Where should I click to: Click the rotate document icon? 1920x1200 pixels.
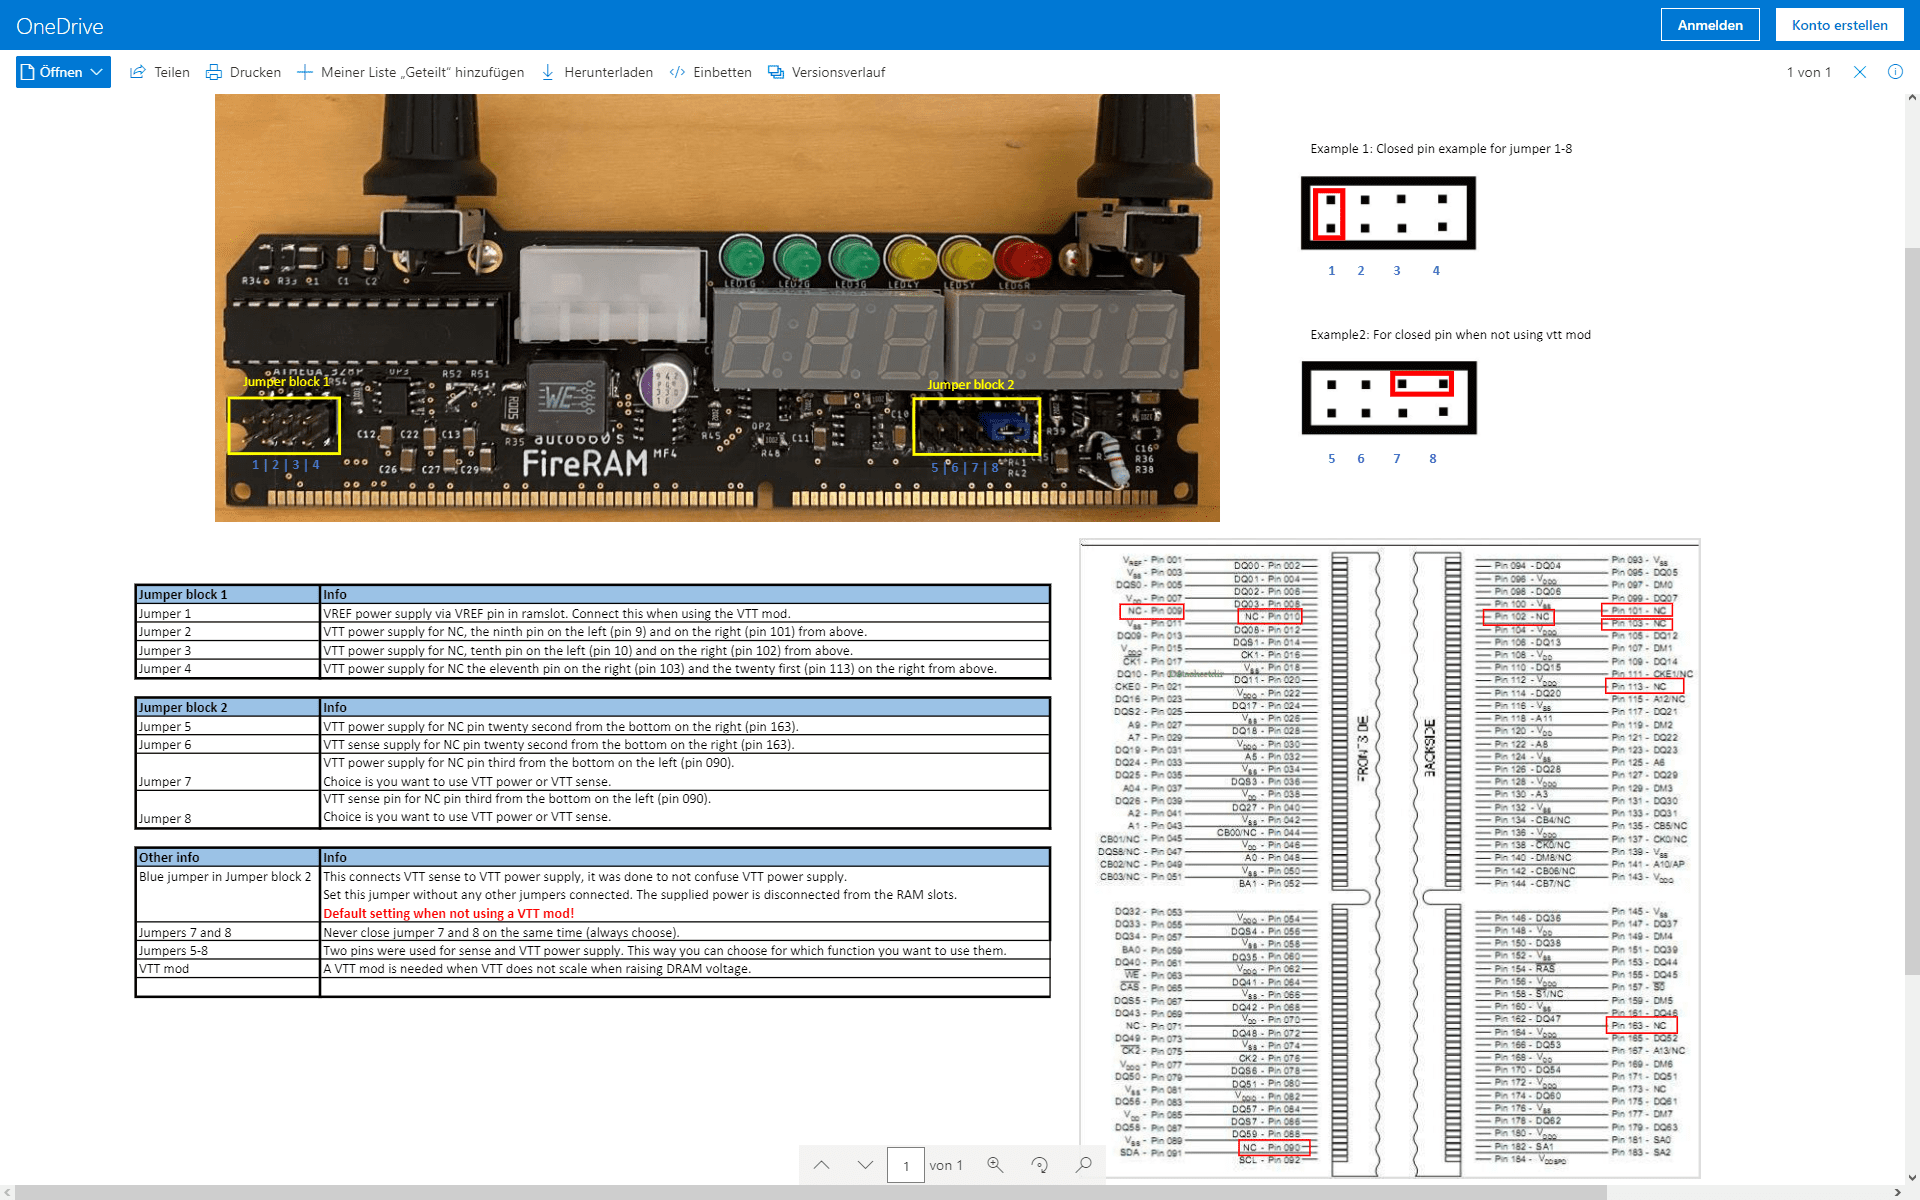[x=1040, y=1165]
